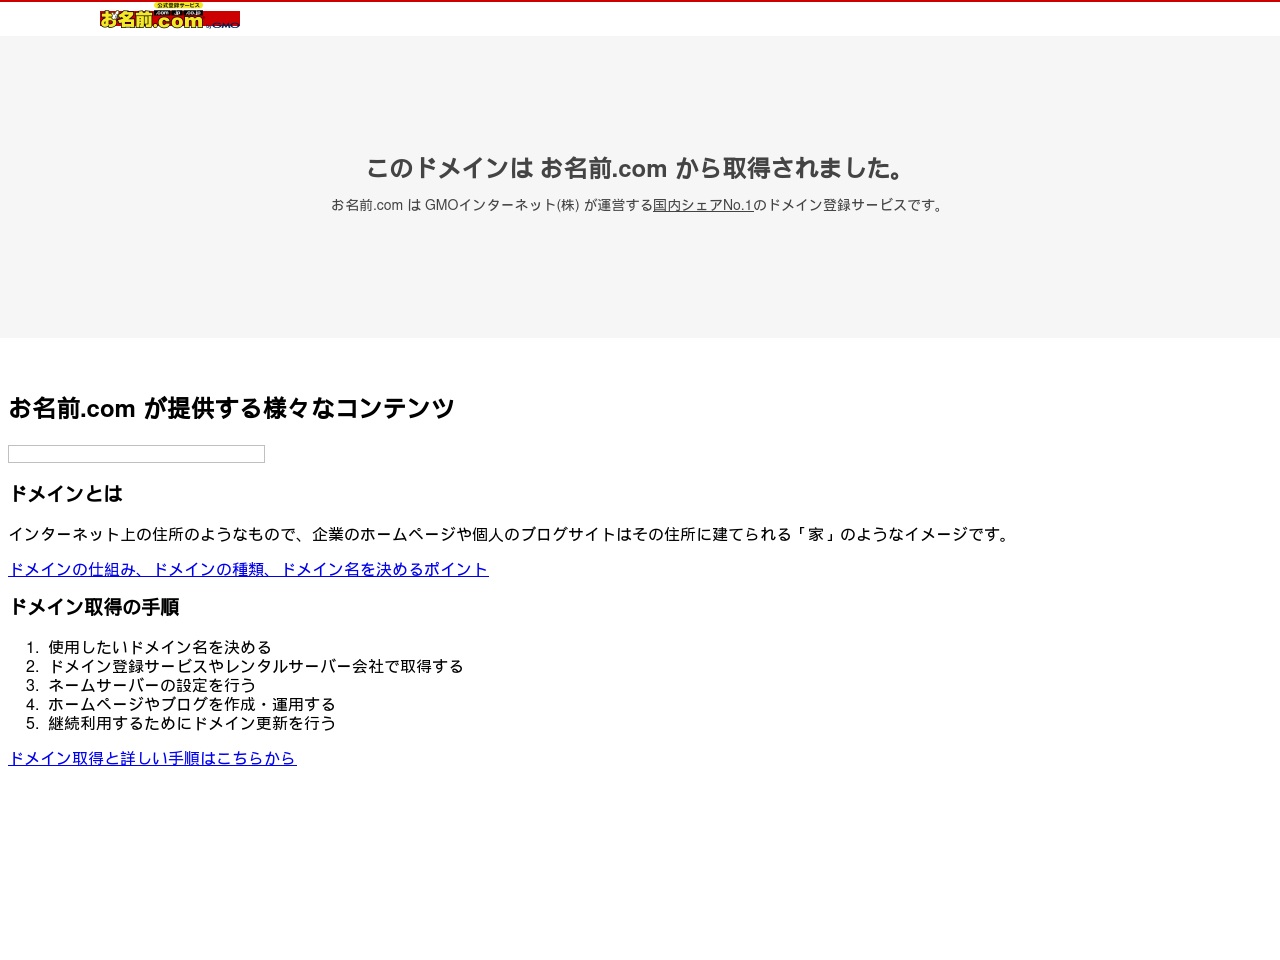This screenshot has width=1280, height=960.
Task: Click list item ネームサーバーの設定を行う
Action: pyautogui.click(x=152, y=685)
